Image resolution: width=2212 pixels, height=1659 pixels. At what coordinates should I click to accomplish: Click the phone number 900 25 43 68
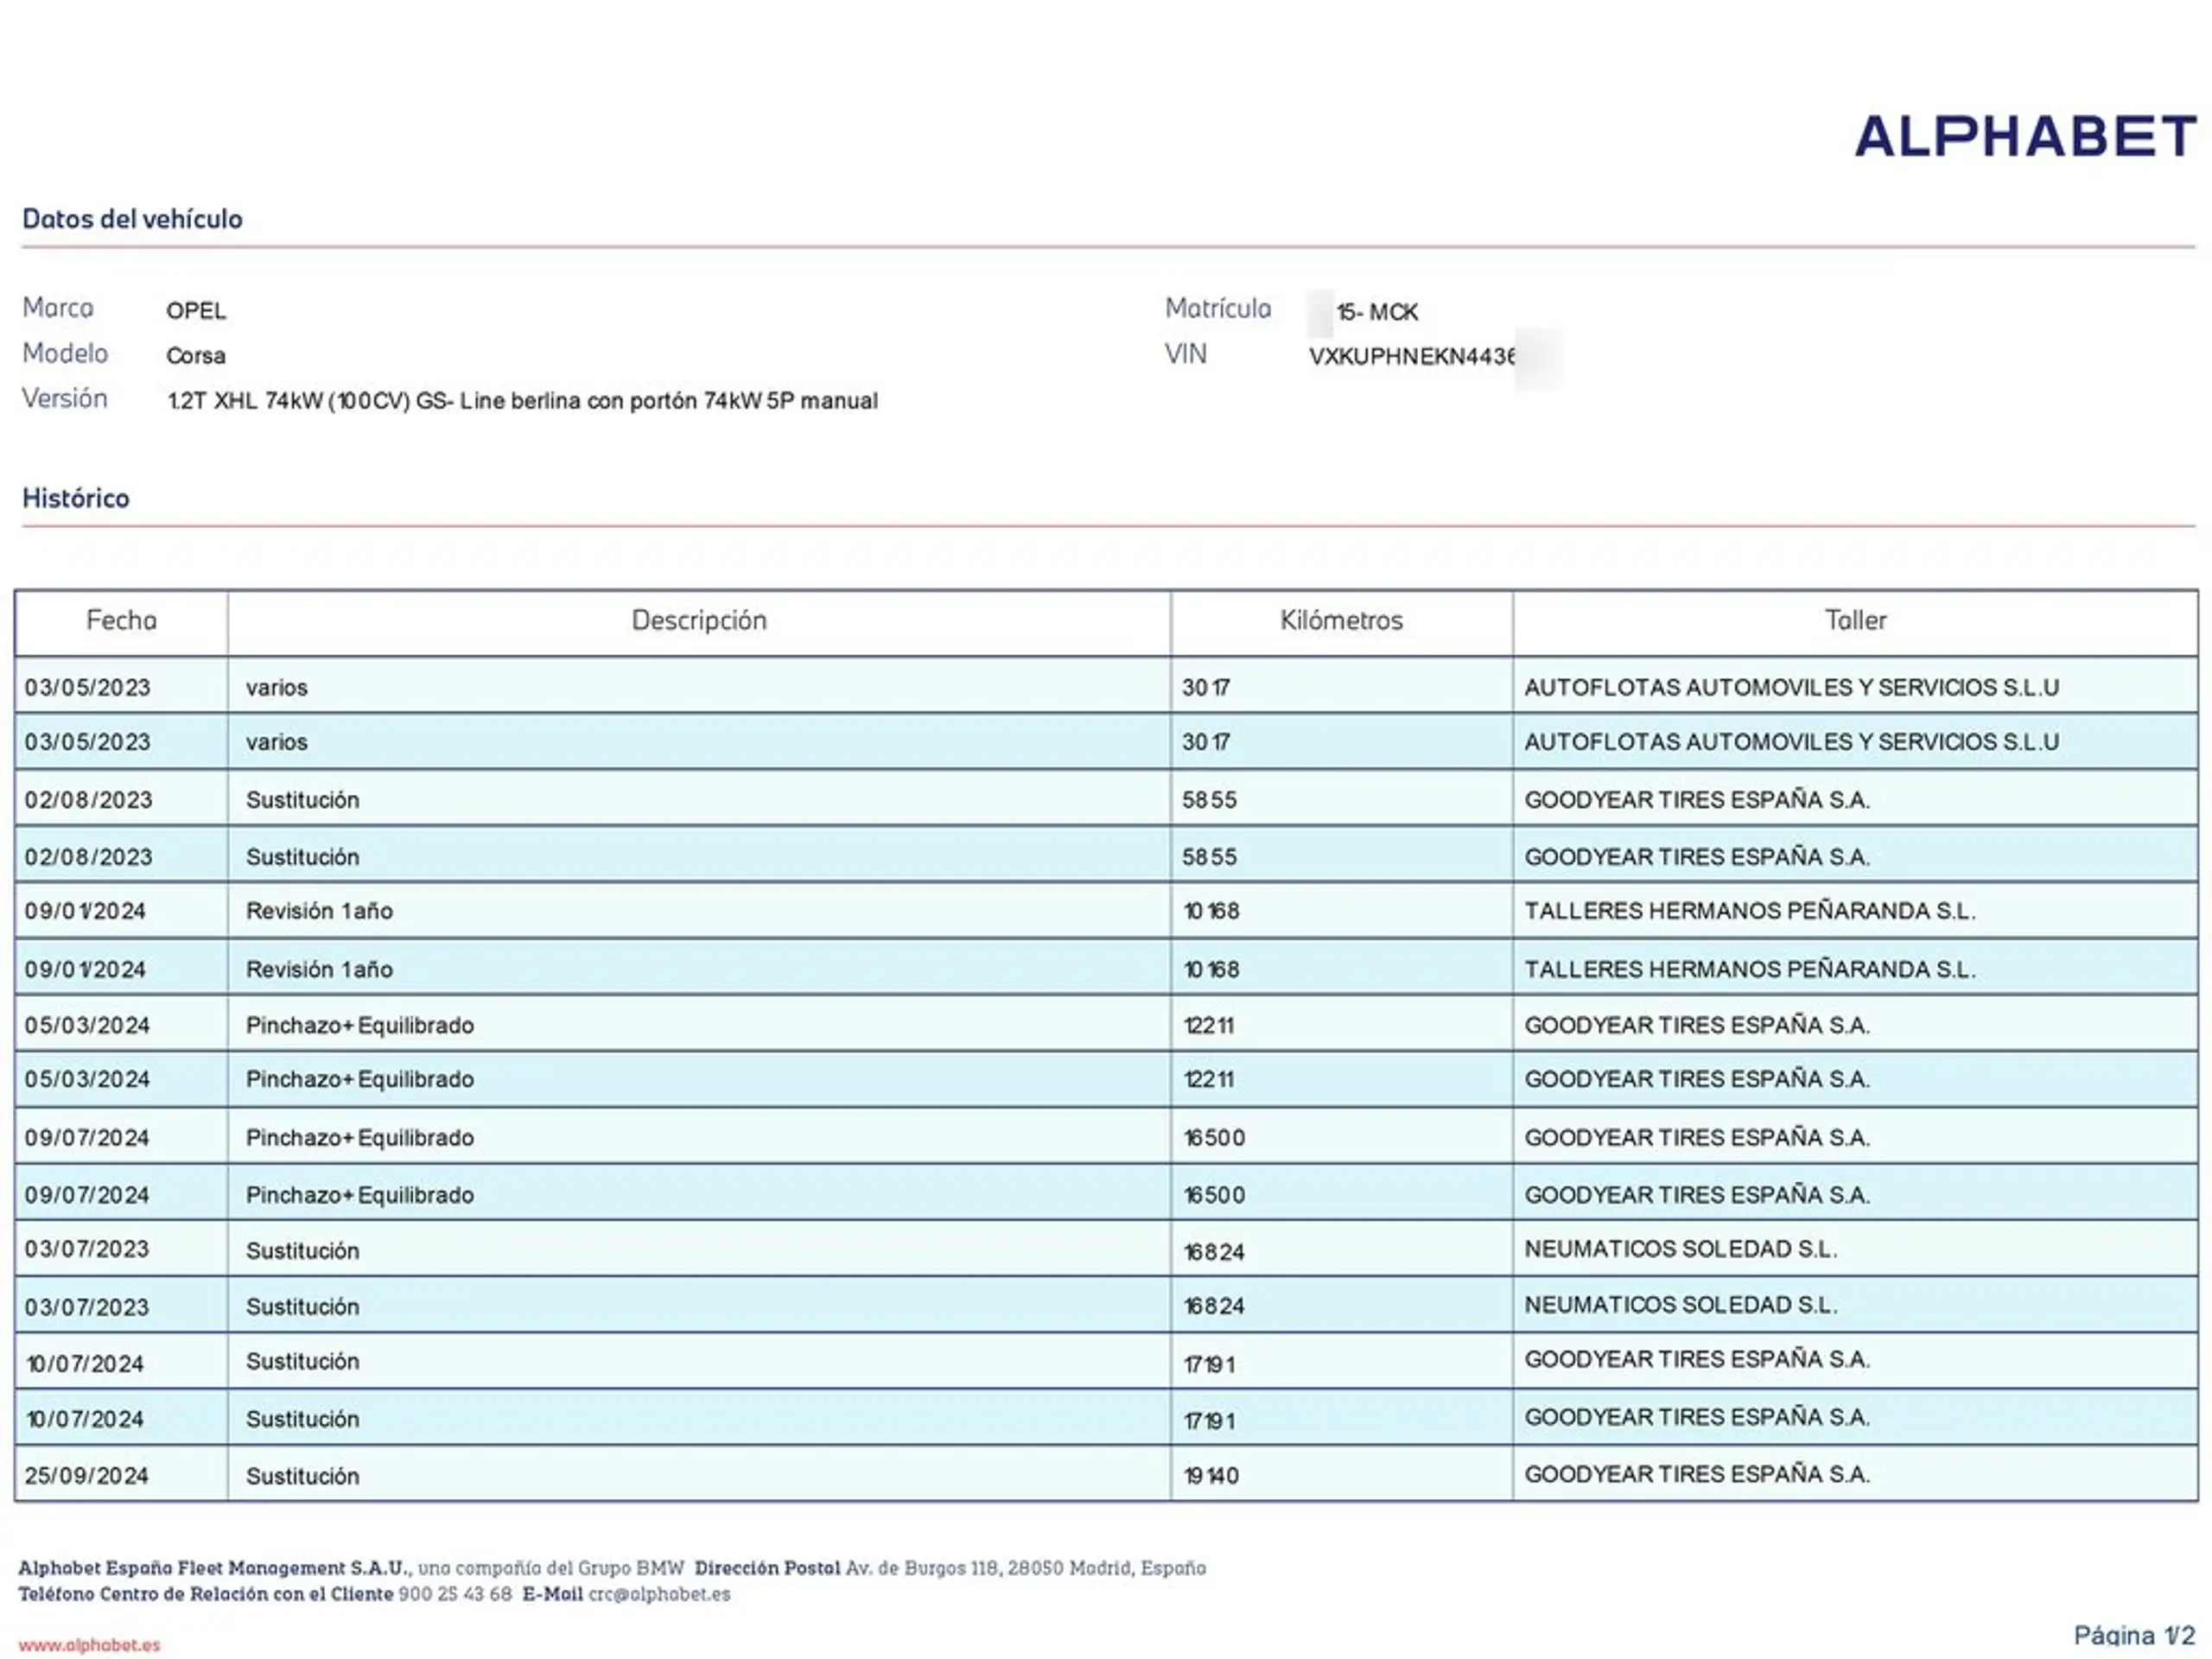455,1594
